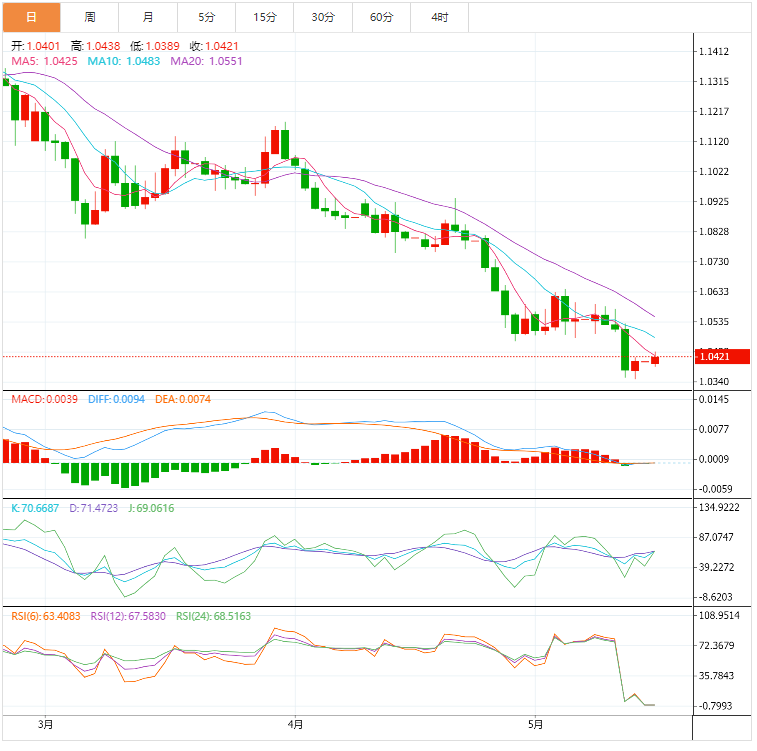Select the 日 daily timeframe tab
Screen dimensions: 757x751
pyautogui.click(x=31, y=17)
